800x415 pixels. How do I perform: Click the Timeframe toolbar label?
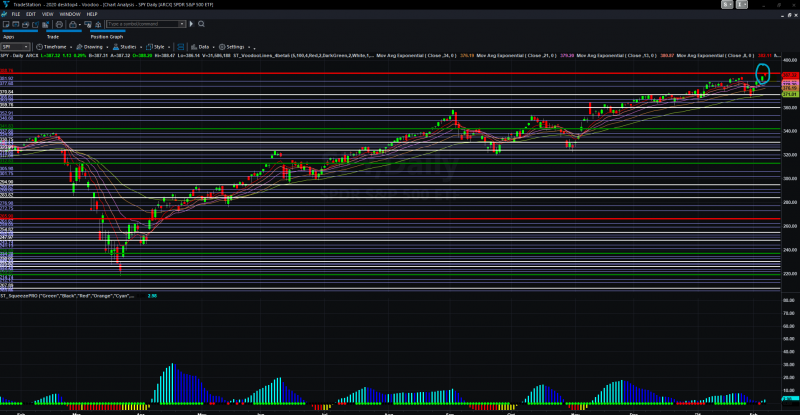point(55,47)
